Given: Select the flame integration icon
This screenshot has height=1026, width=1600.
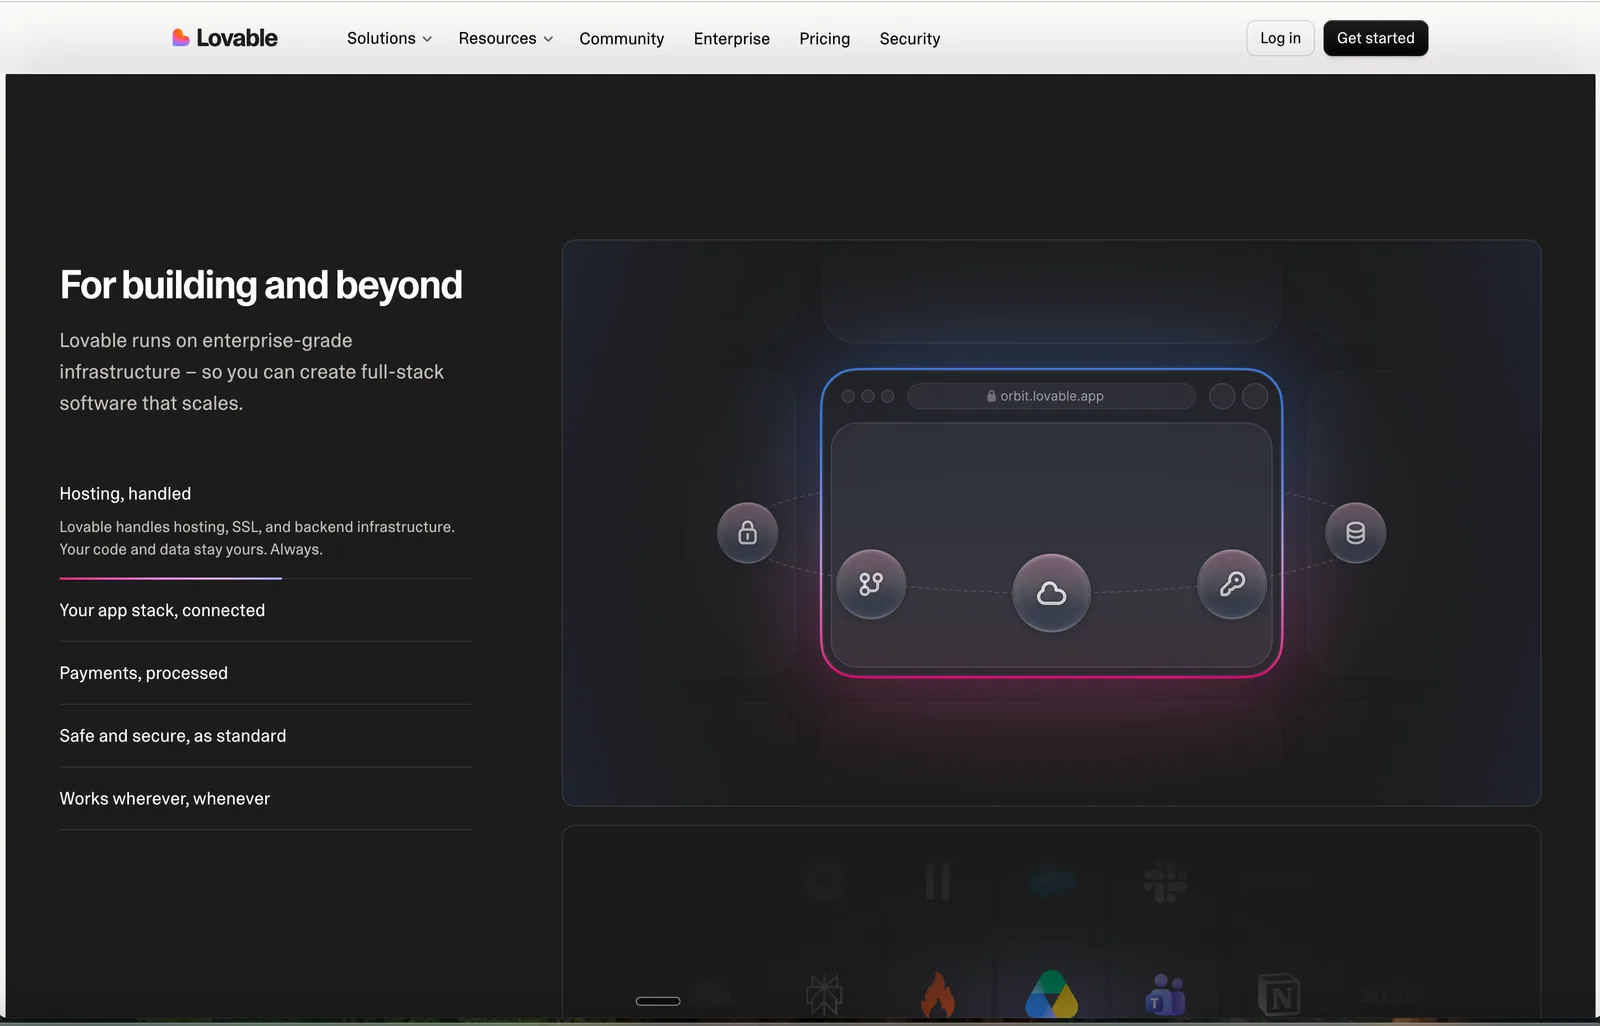Looking at the screenshot, I should (938, 994).
